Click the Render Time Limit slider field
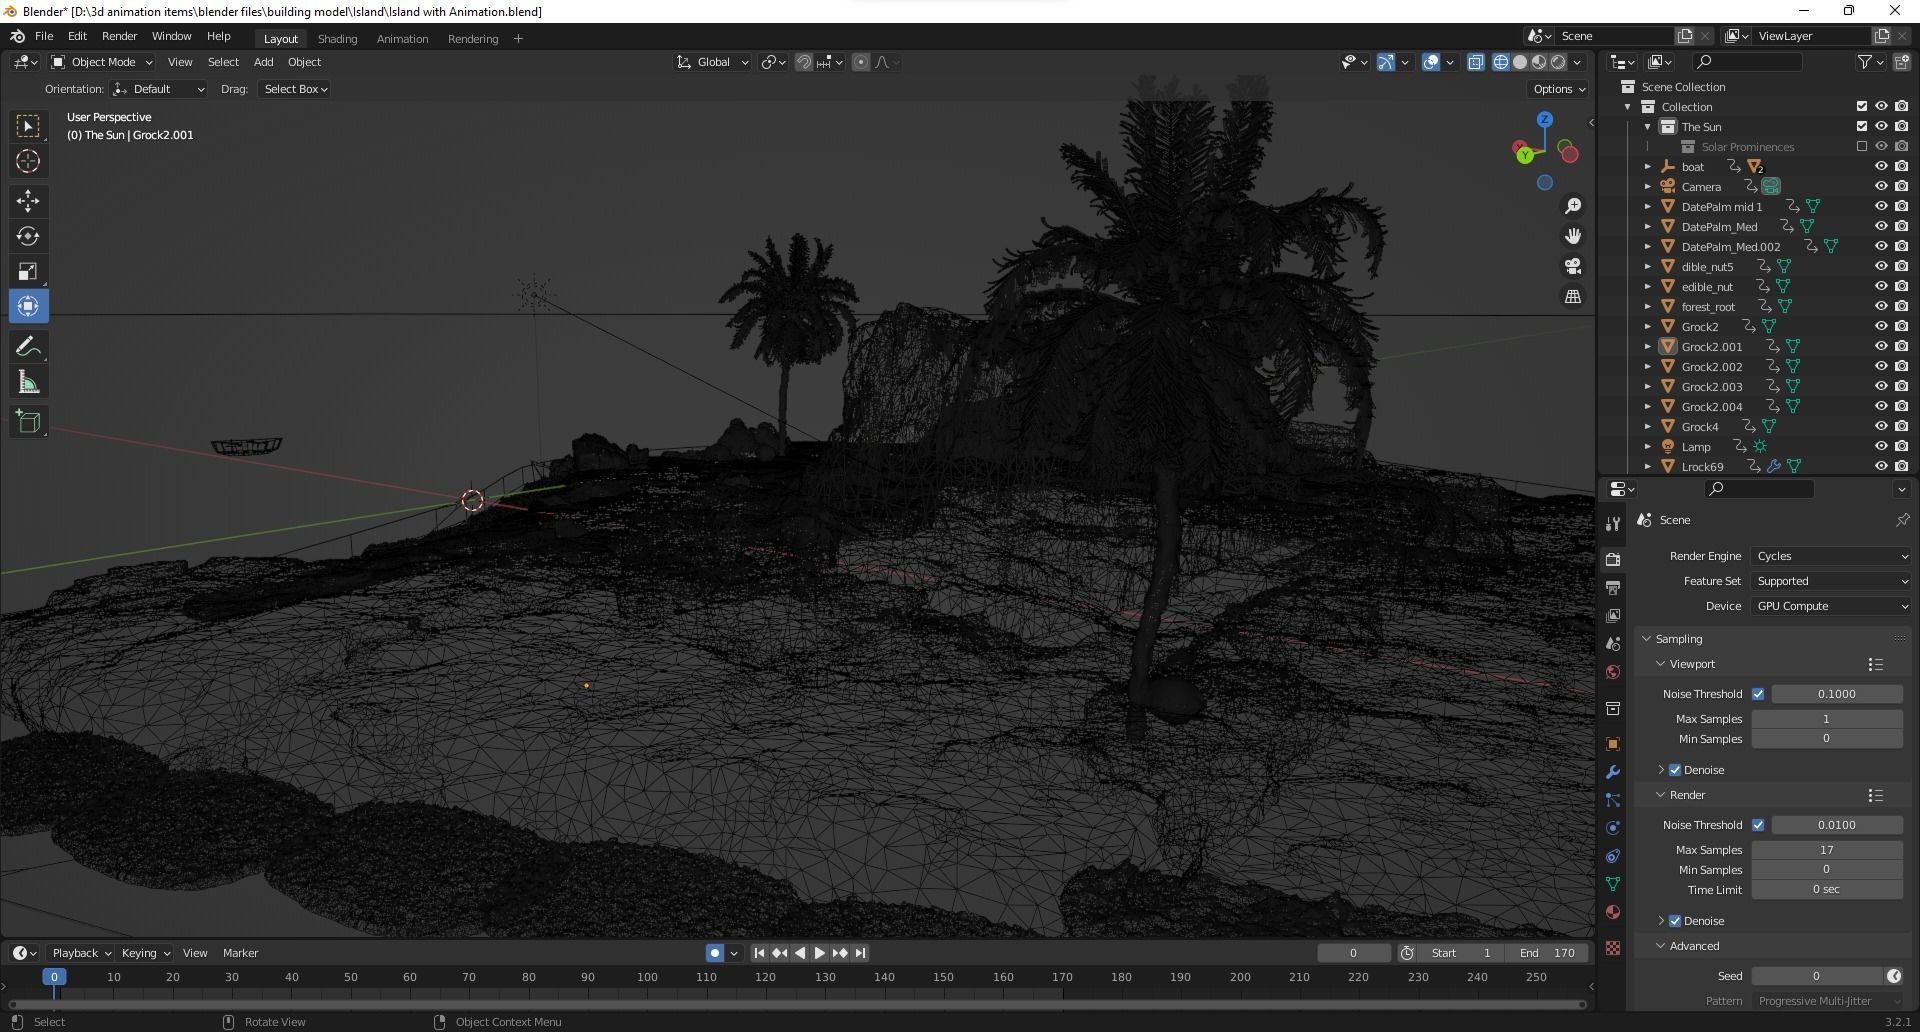The height and width of the screenshot is (1032, 1920). point(1826,890)
